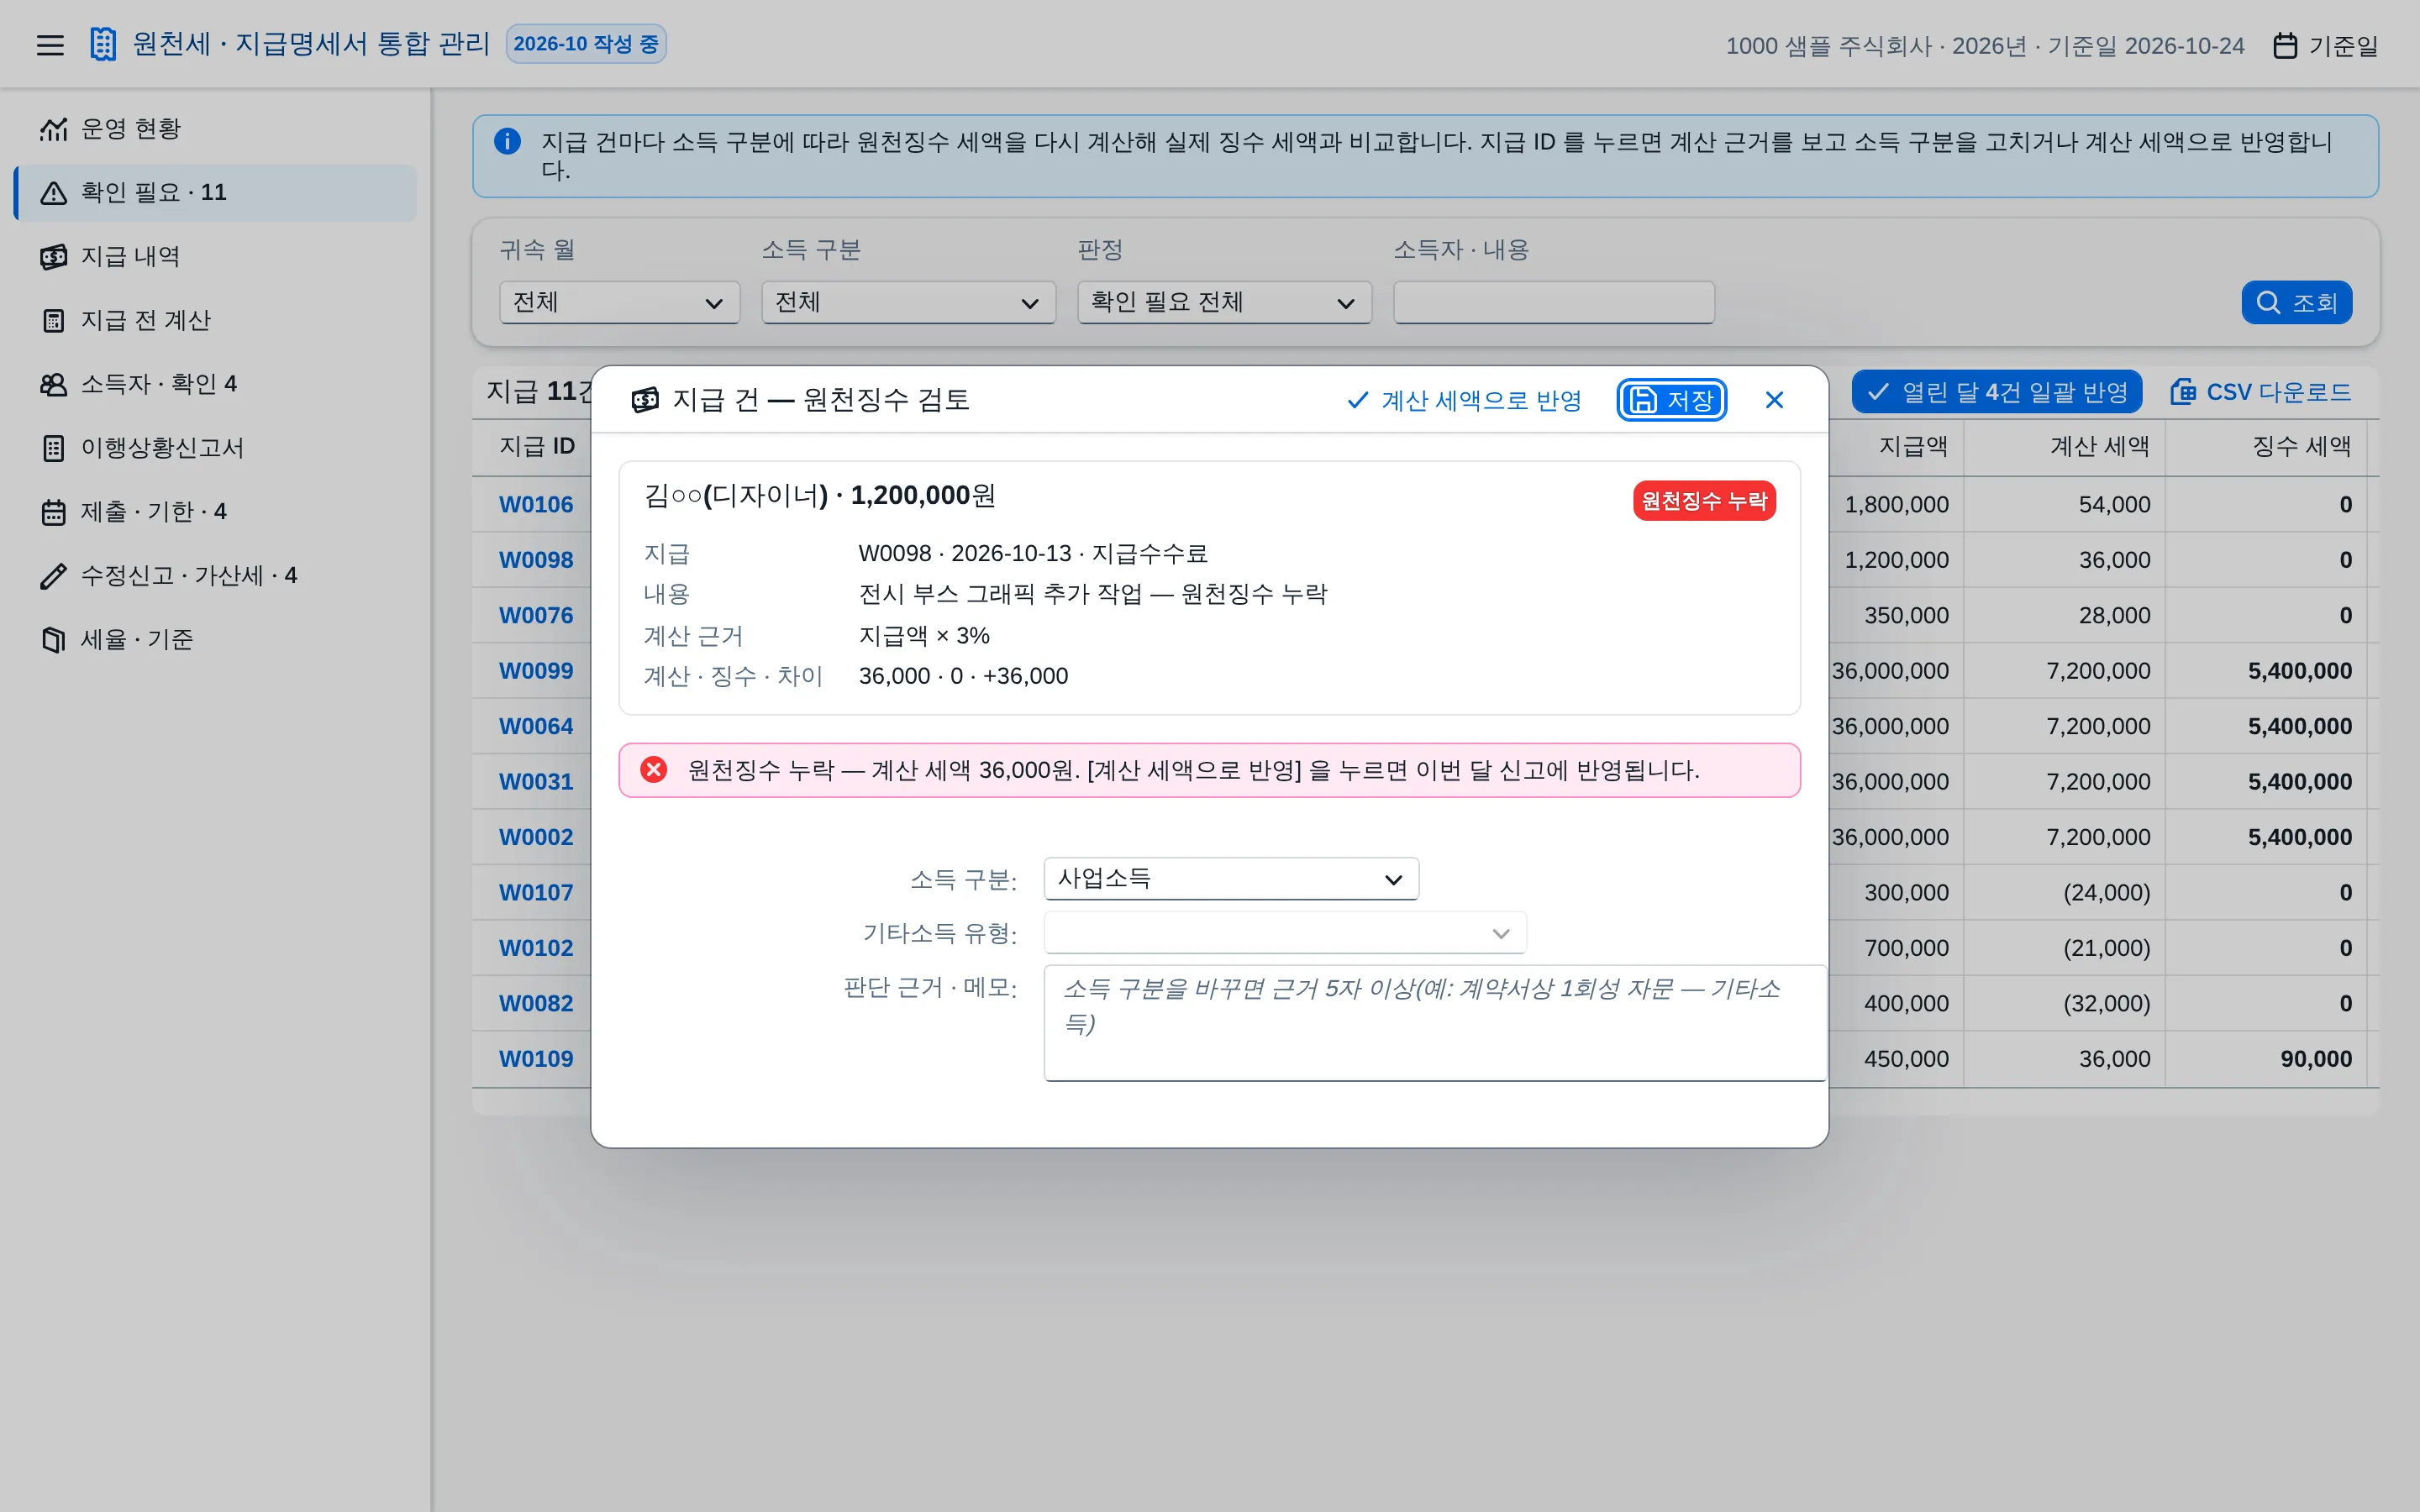Image resolution: width=2420 pixels, height=1512 pixels.
Task: Open the 귀속 월 filter dropdown
Action: pos(619,302)
